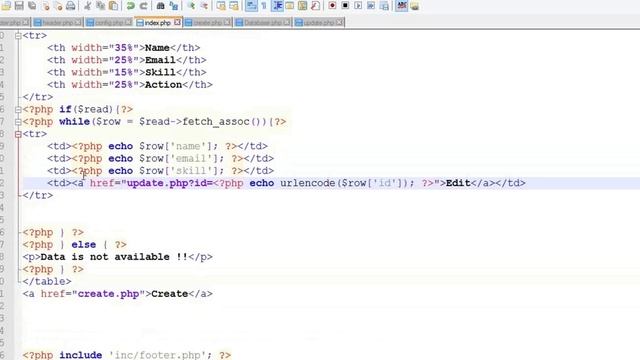Open the Replace dialog icon

[174, 6]
